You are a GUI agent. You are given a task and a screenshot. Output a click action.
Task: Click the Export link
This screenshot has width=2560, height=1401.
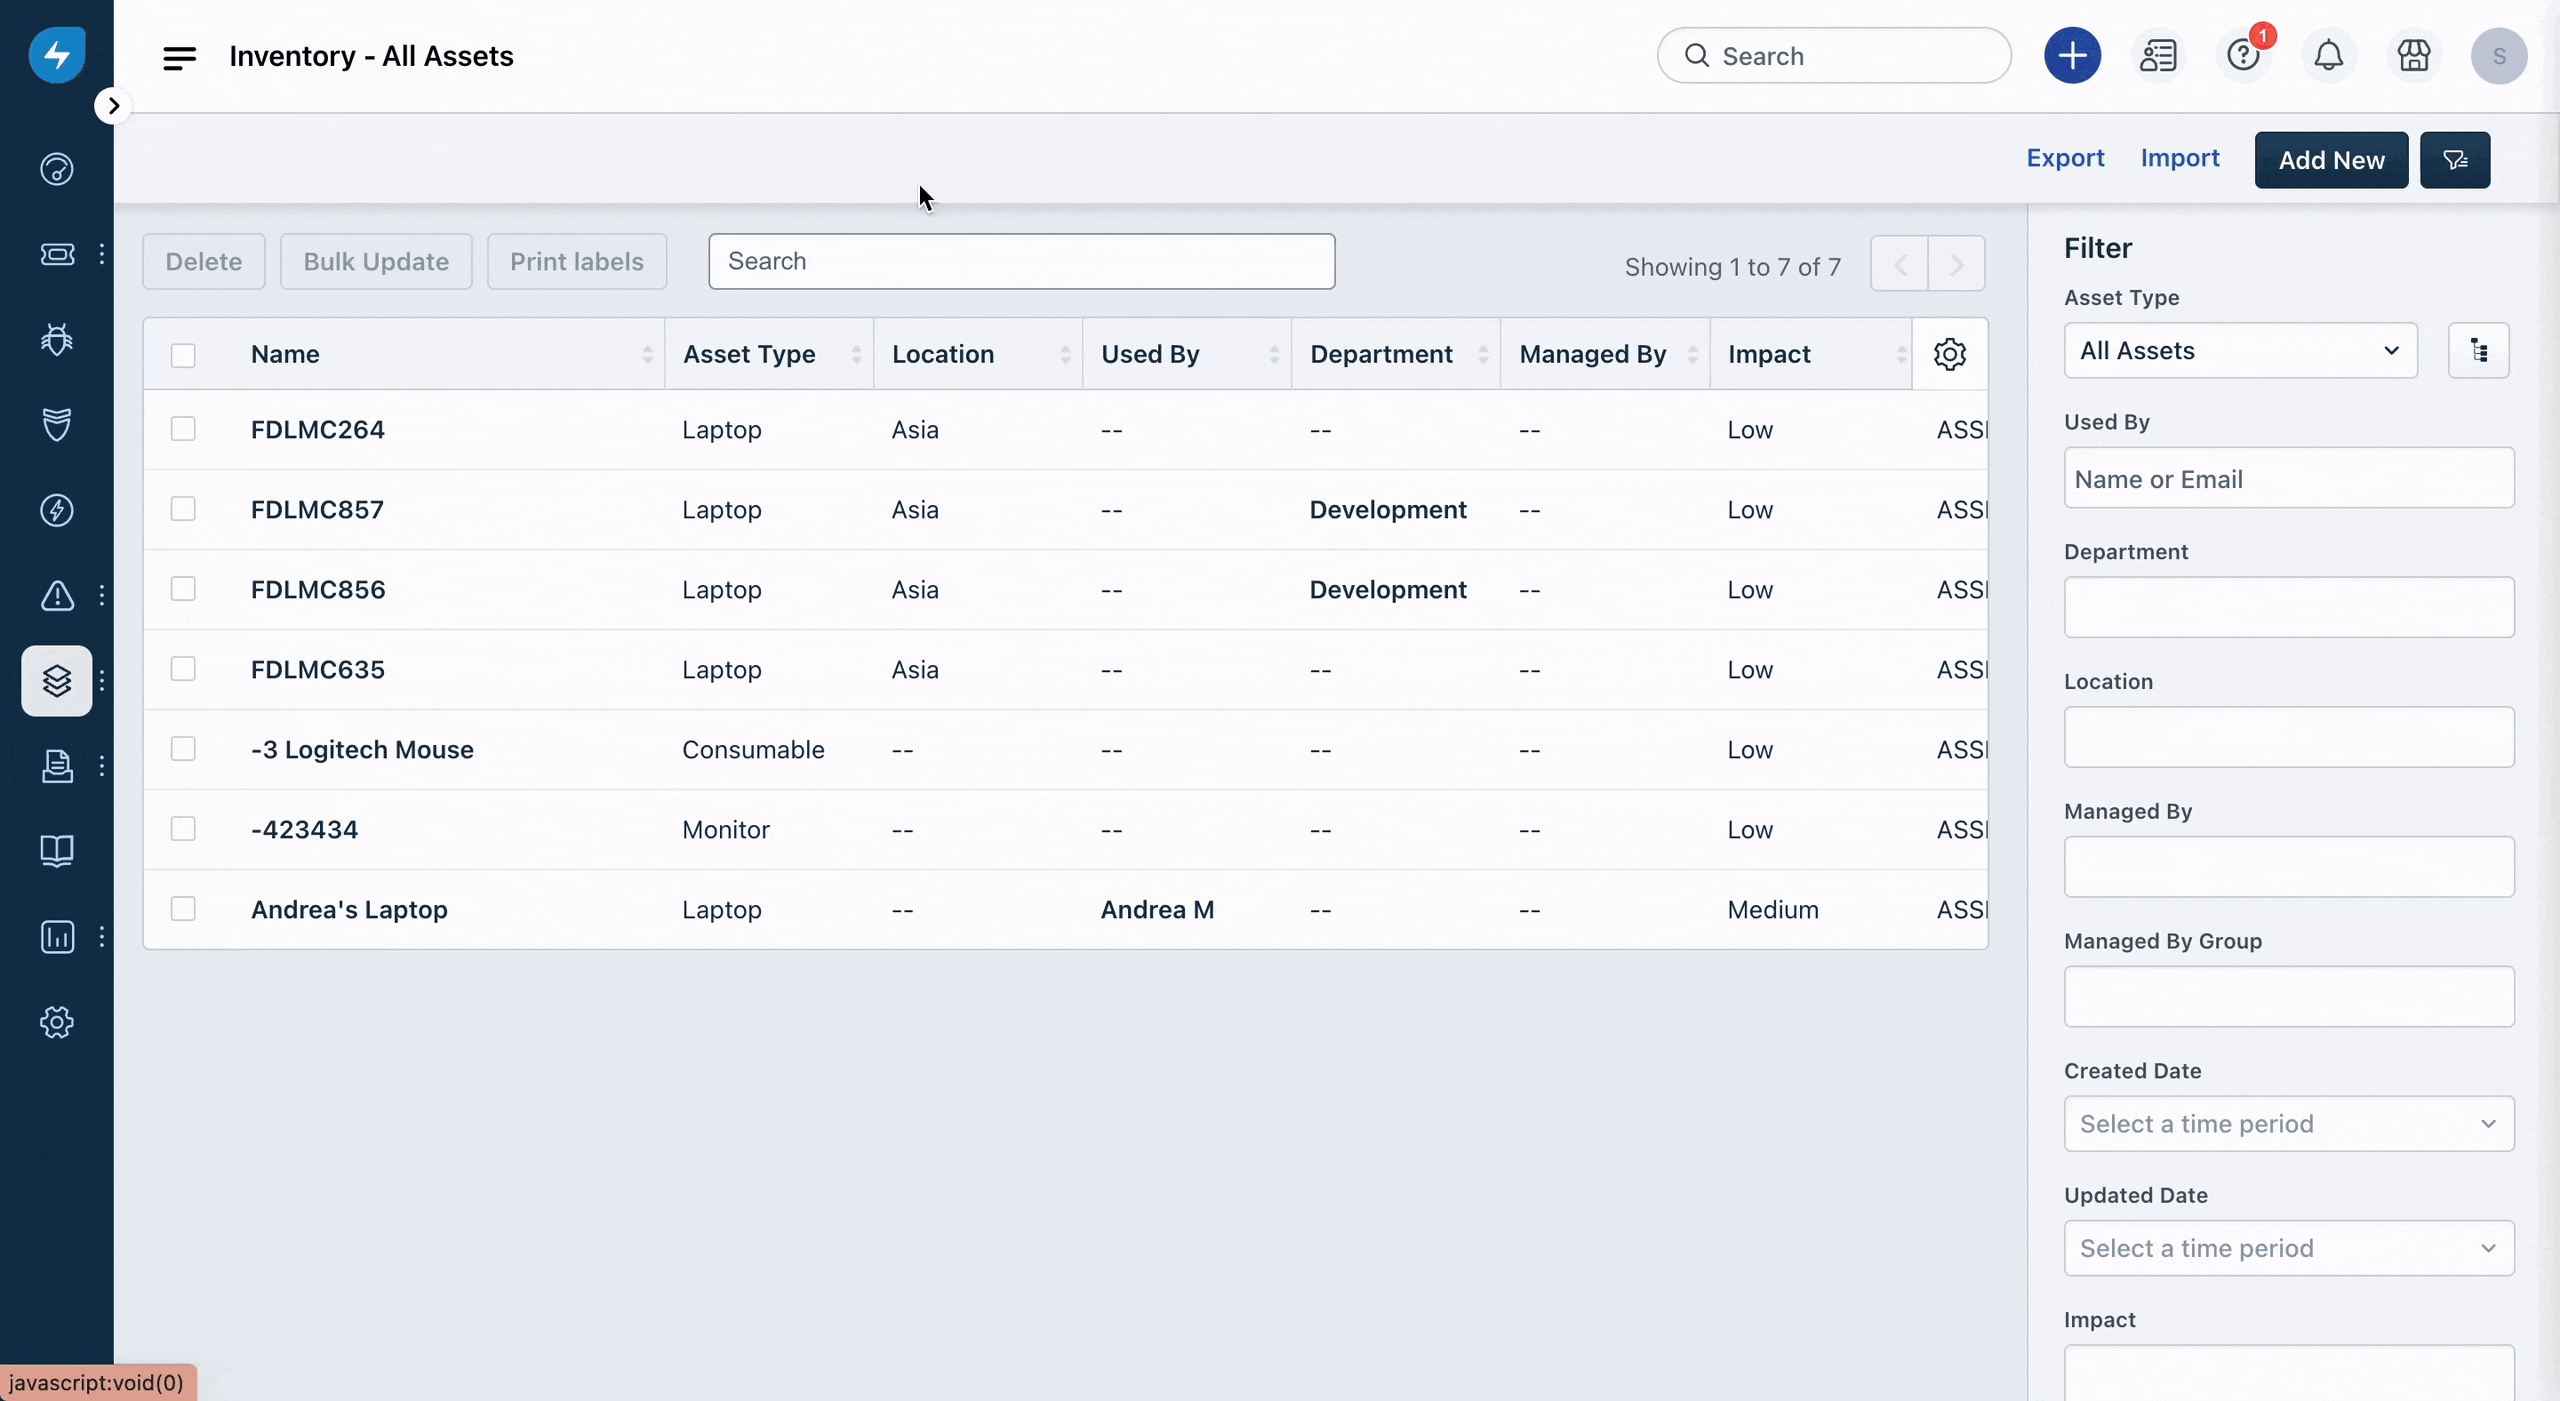pyautogui.click(x=2065, y=158)
